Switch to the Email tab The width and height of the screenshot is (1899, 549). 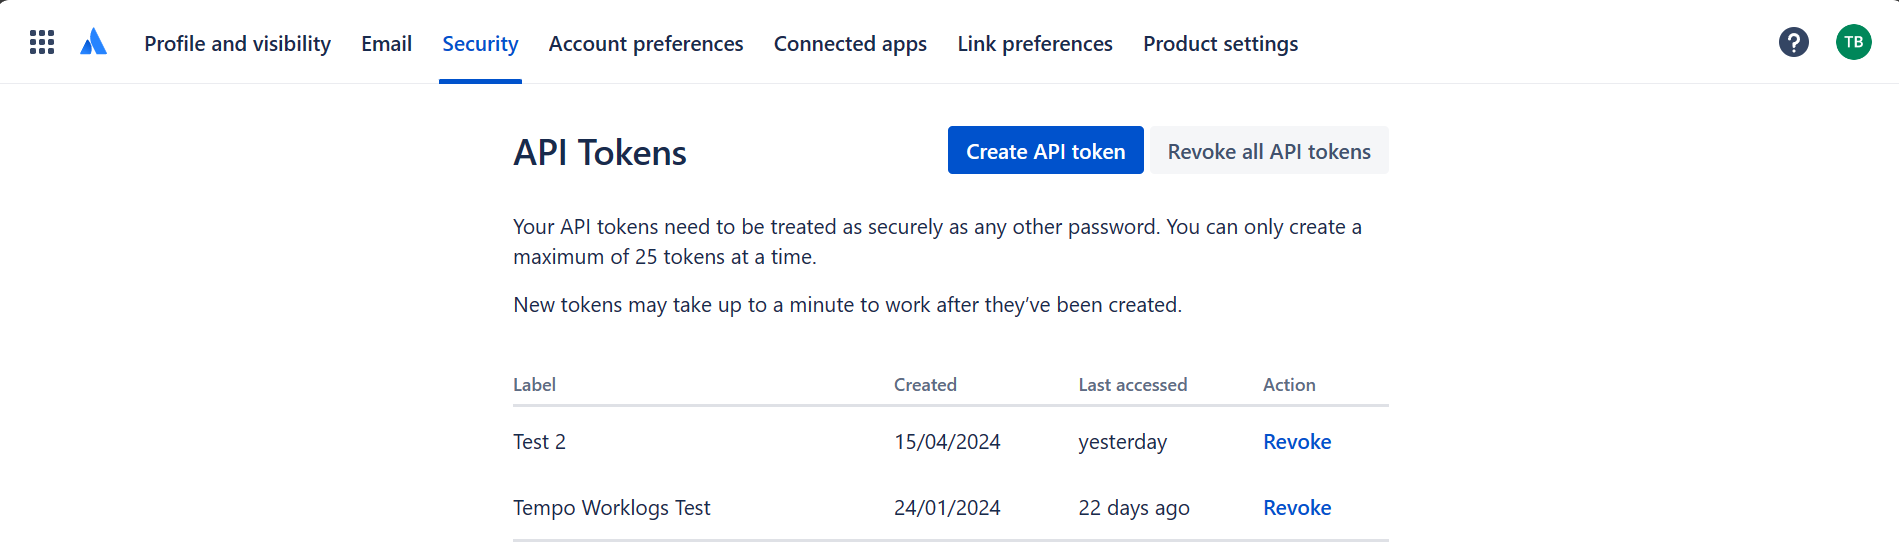pos(386,44)
